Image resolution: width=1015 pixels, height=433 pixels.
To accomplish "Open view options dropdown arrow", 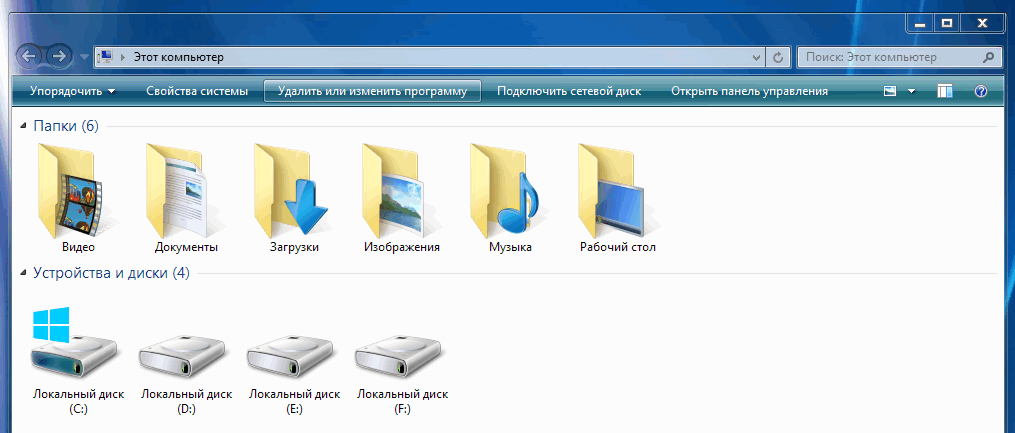I will pyautogui.click(x=912, y=91).
